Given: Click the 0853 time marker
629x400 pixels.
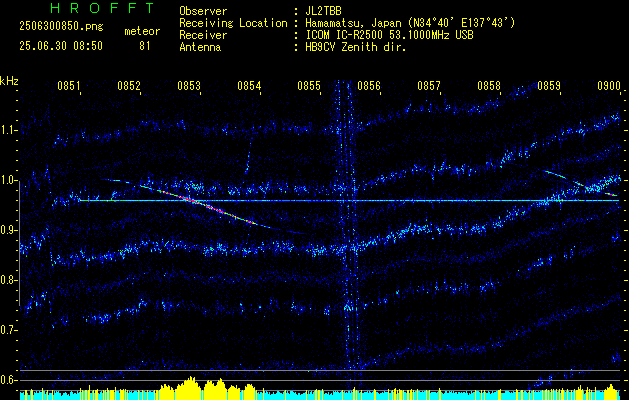Looking at the screenshot, I should tap(189, 86).
